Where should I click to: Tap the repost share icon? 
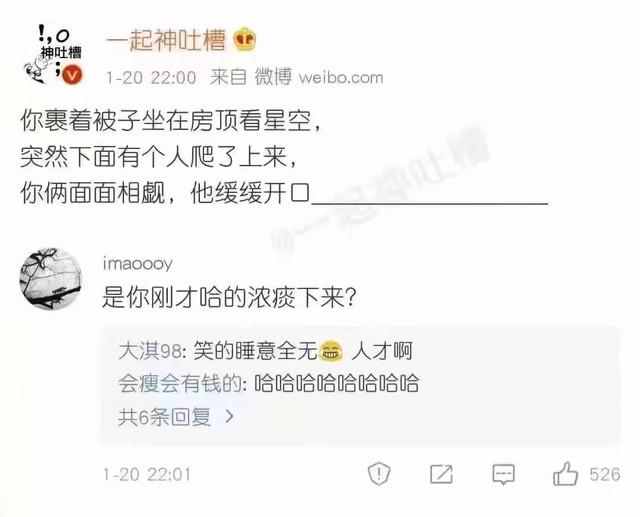click(x=441, y=474)
